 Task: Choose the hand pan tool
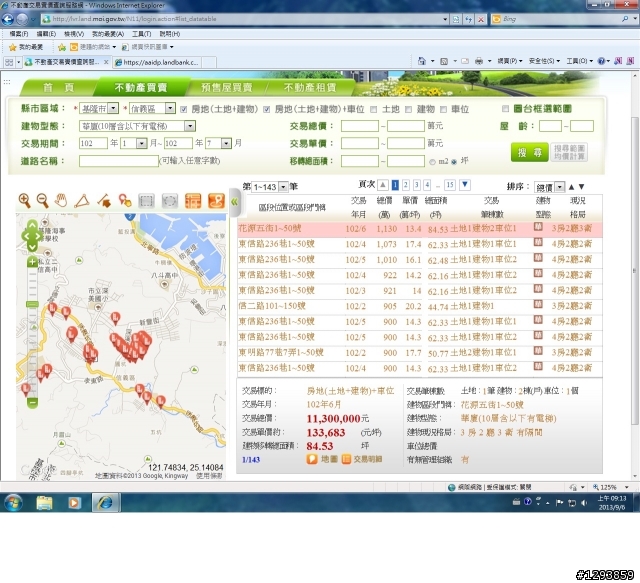(x=61, y=201)
